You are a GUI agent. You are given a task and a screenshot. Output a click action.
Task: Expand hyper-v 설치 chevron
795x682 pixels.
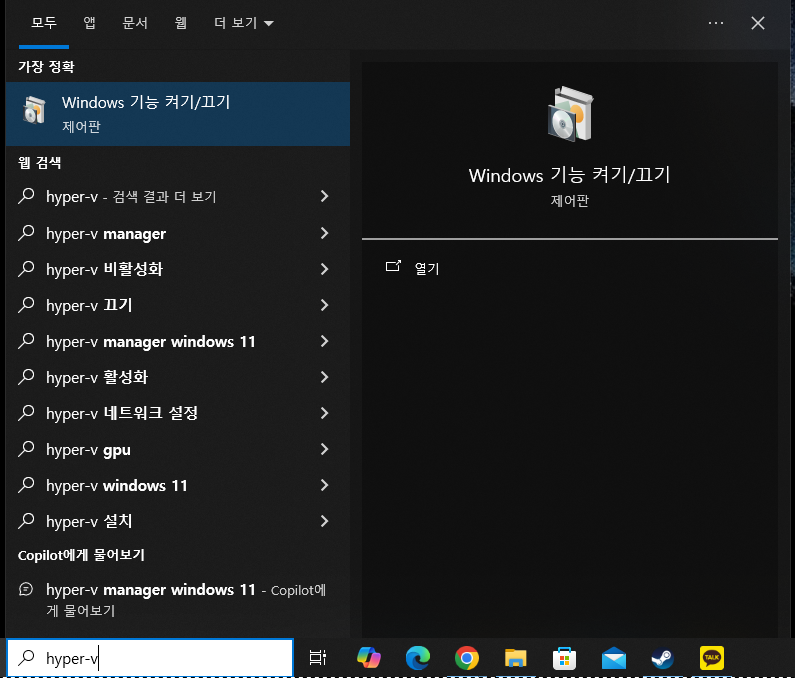(324, 521)
